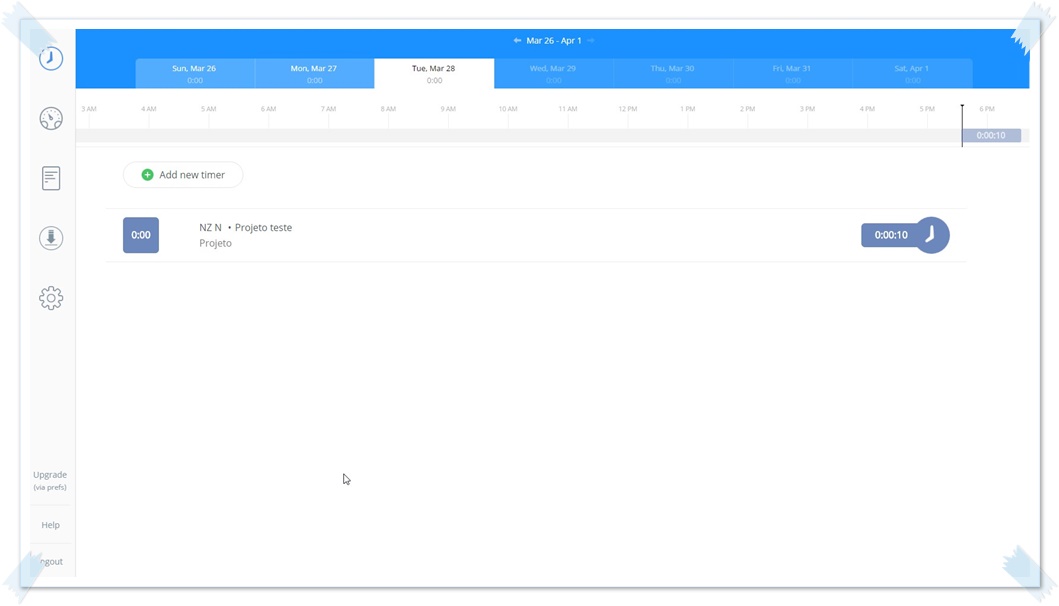Open settings gear icon in sidebar
Viewport: 1059px width, 606px height.
point(51,298)
